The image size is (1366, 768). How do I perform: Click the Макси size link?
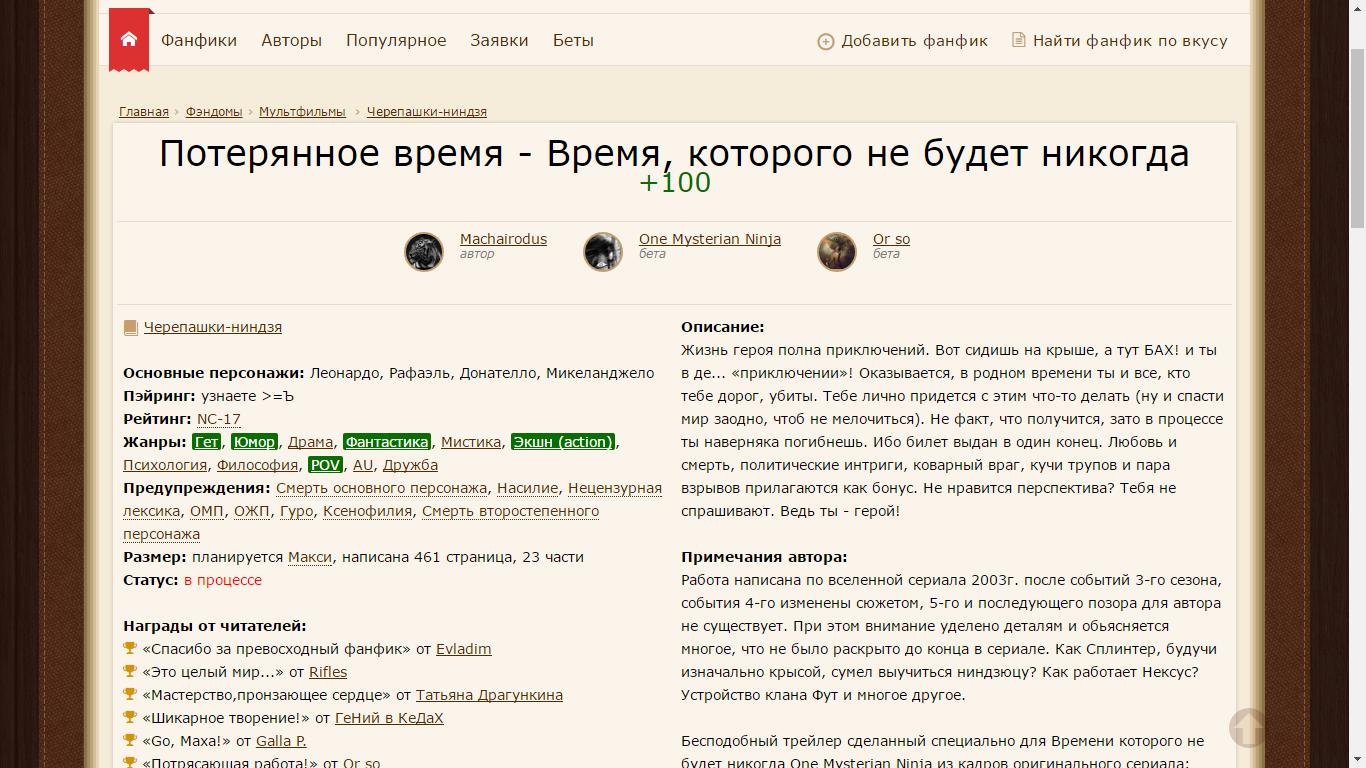[310, 557]
